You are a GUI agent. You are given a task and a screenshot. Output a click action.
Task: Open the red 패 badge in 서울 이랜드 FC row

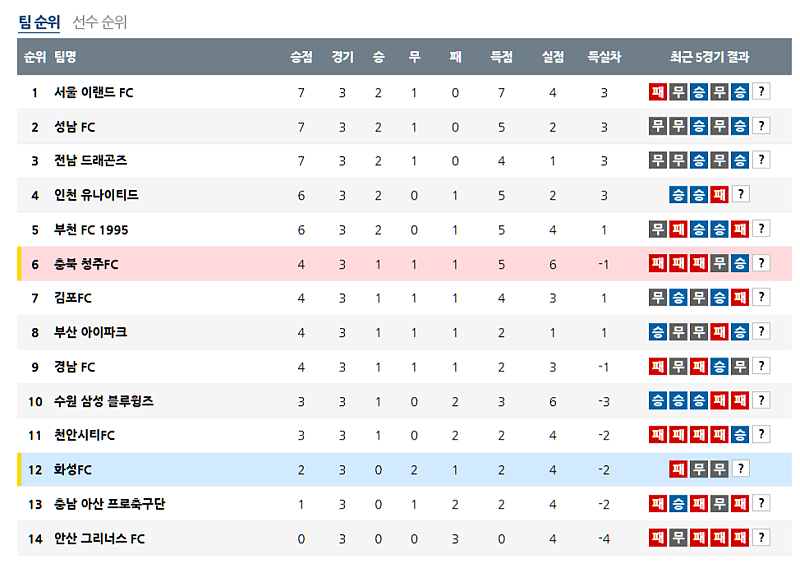click(x=657, y=92)
